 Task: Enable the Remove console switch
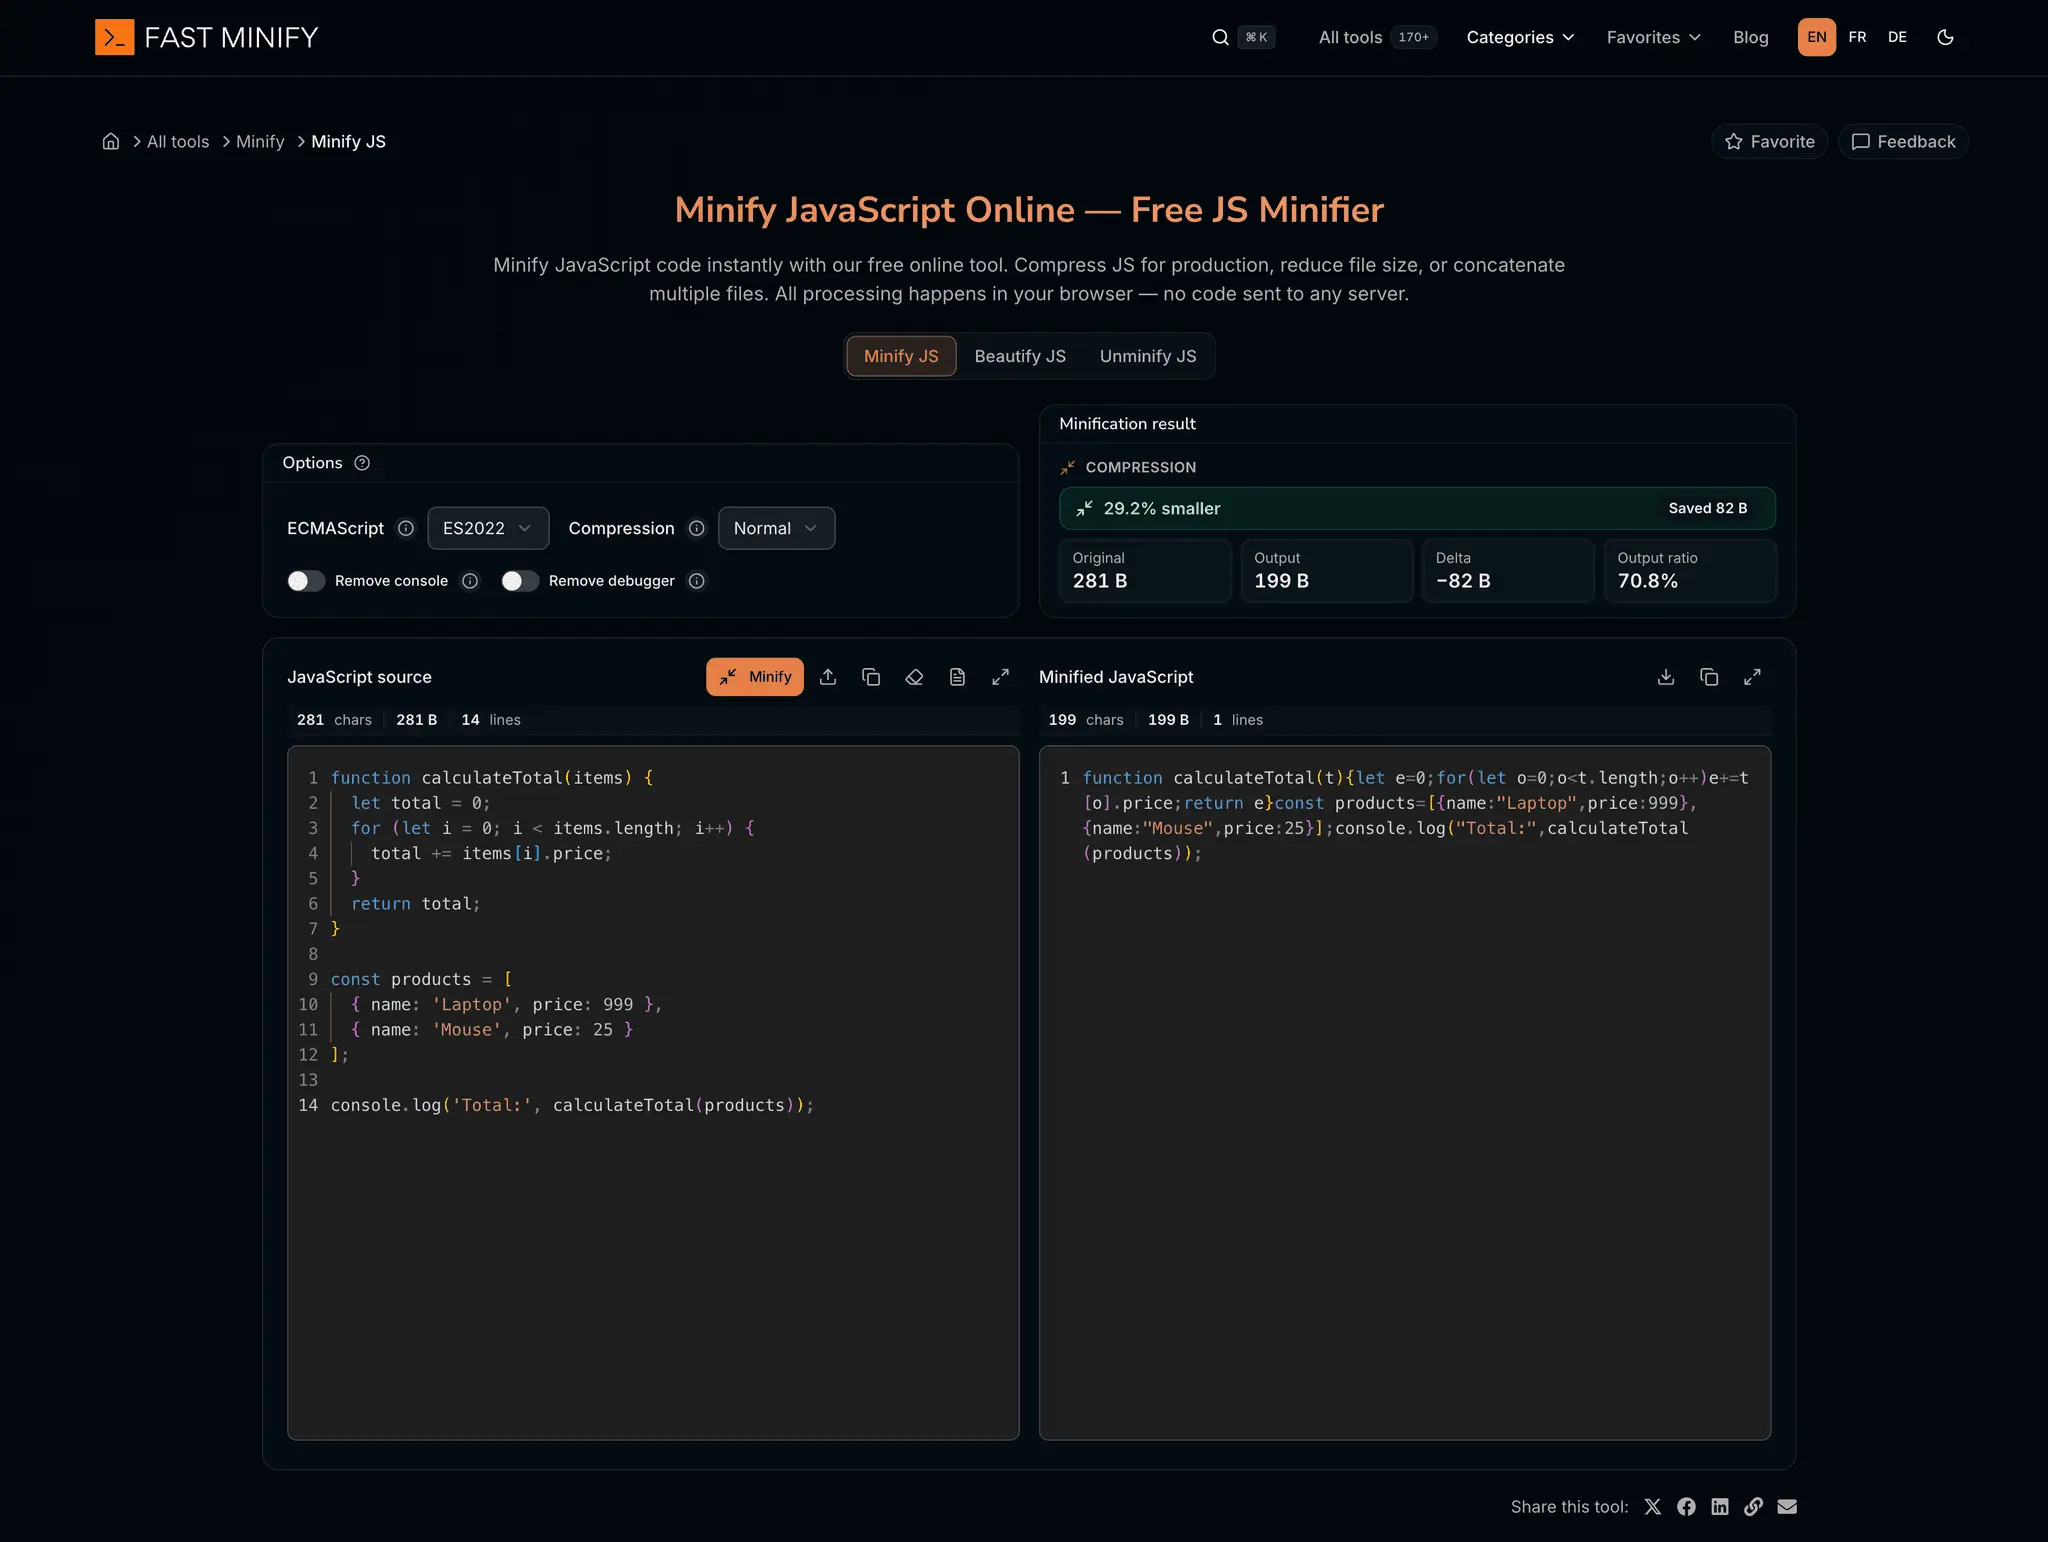[x=306, y=581]
